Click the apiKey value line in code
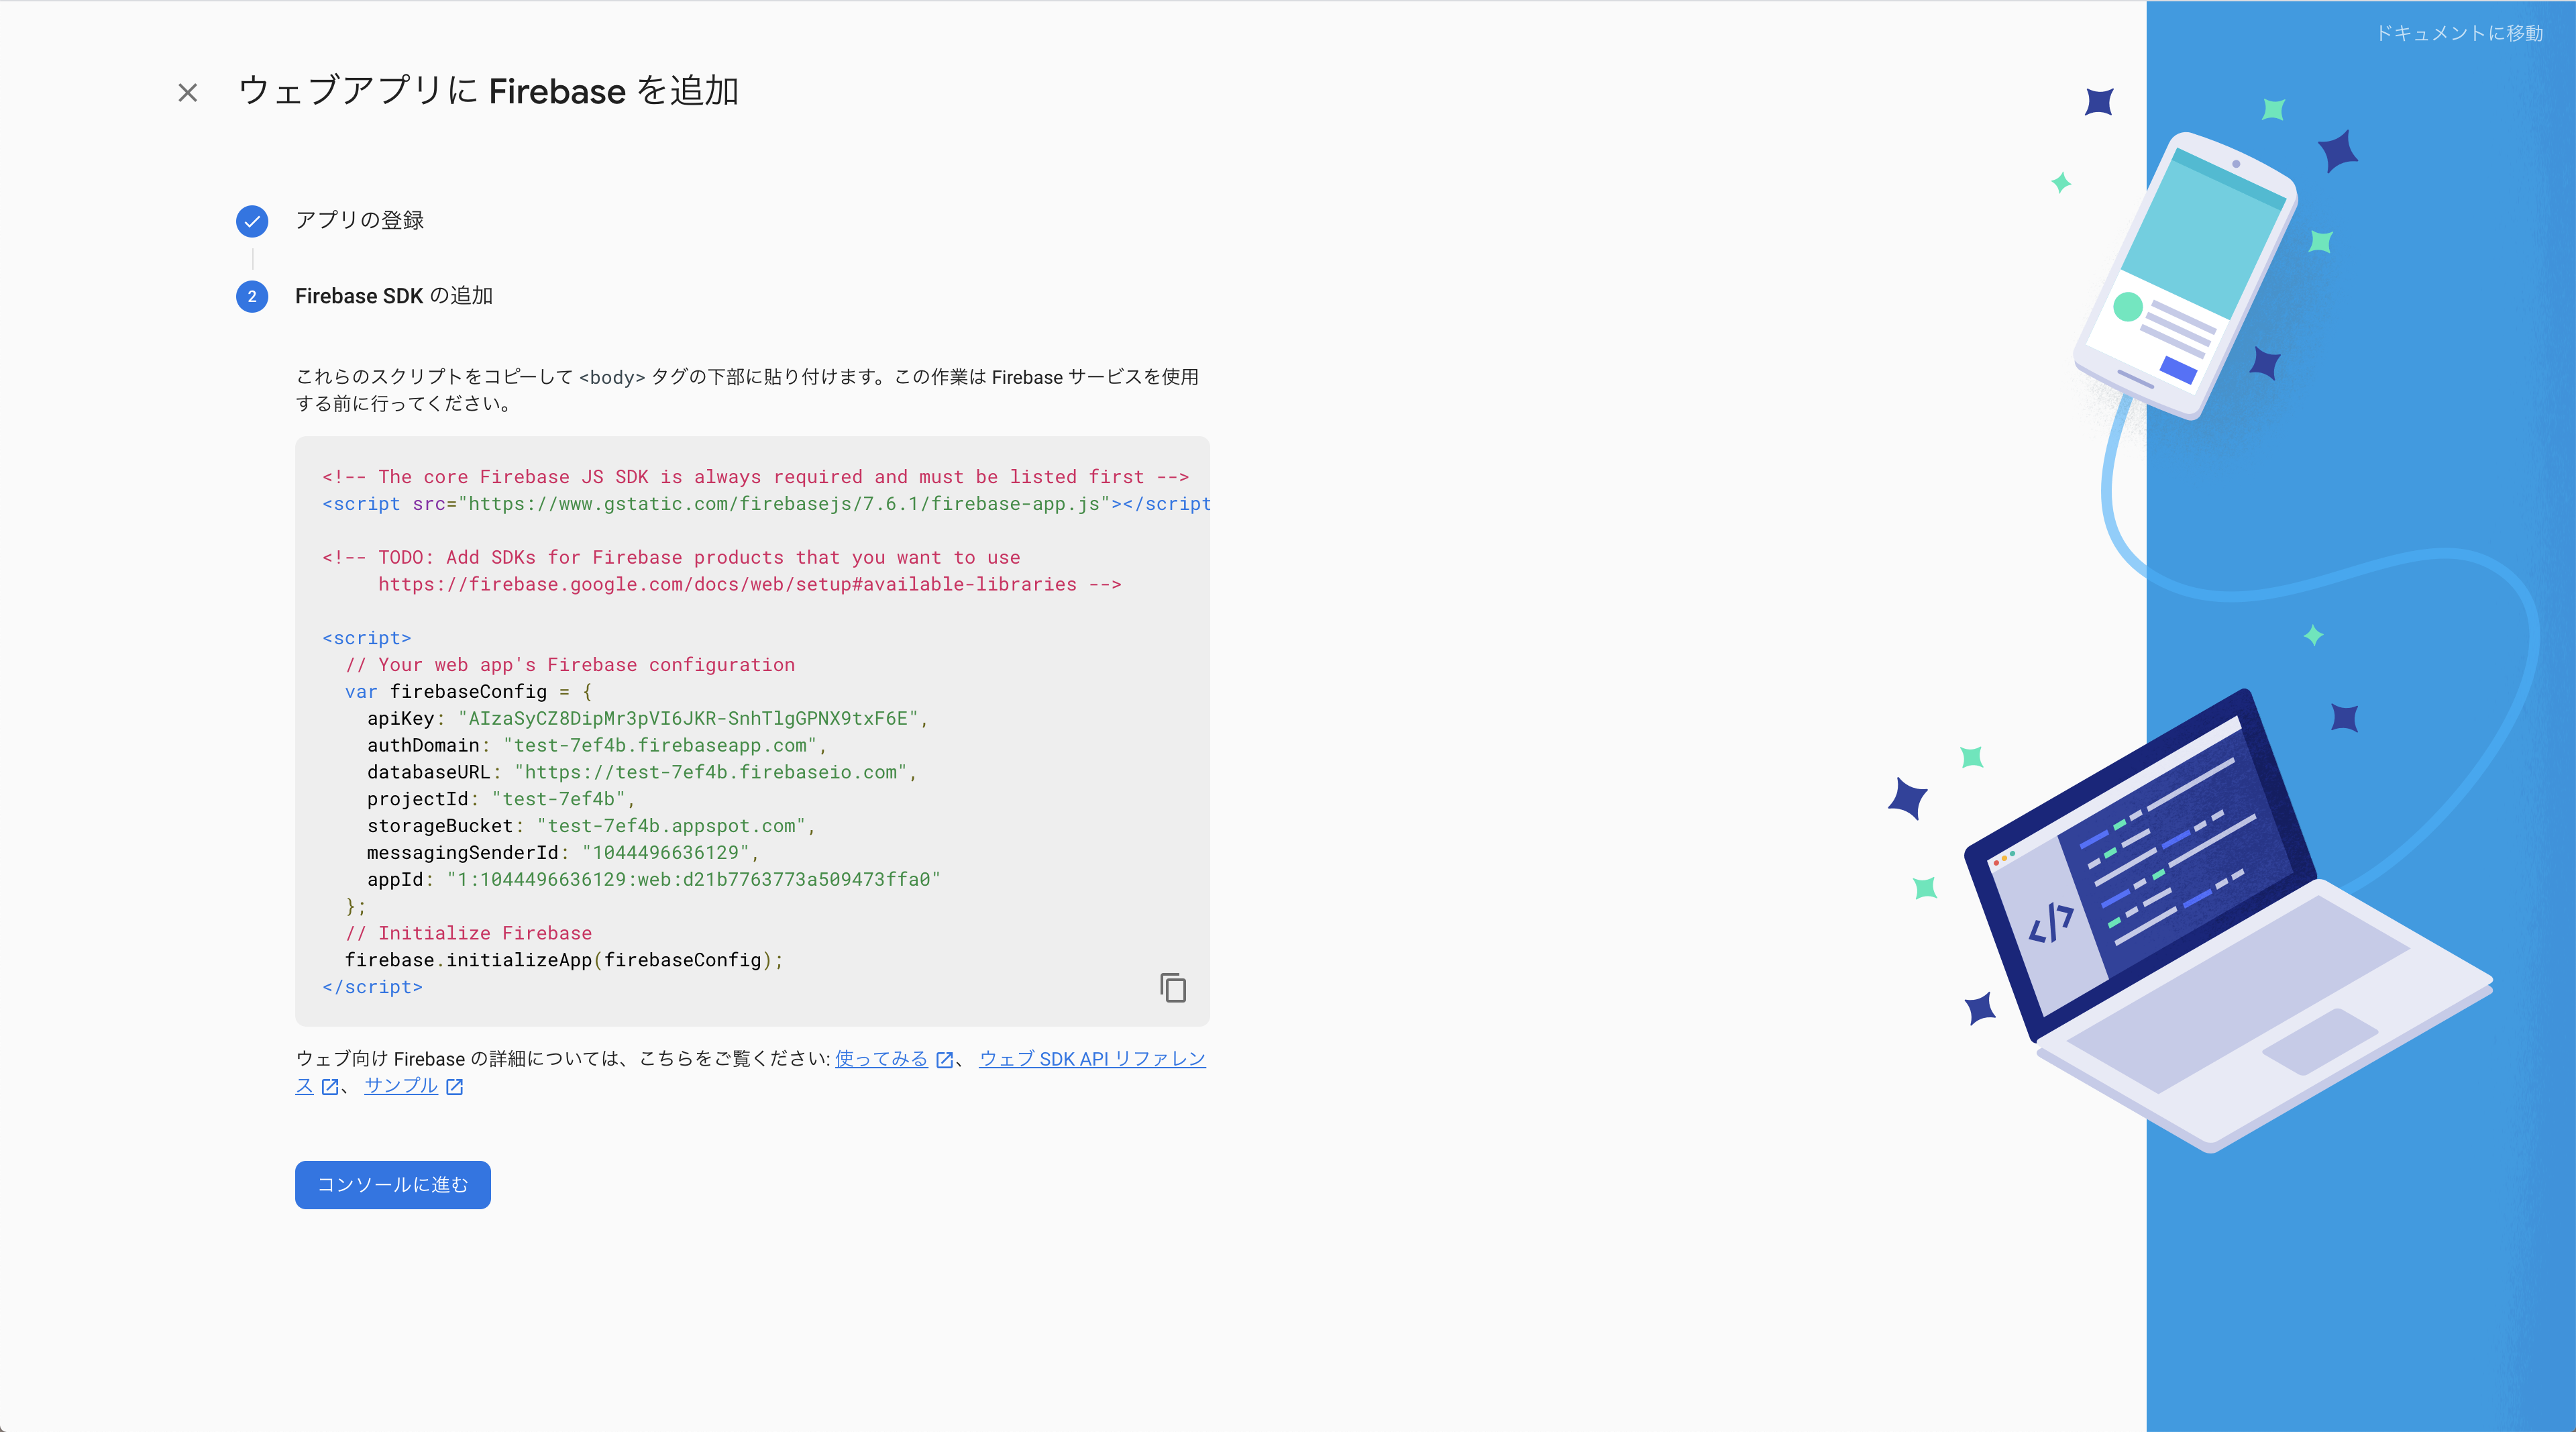 tap(647, 718)
